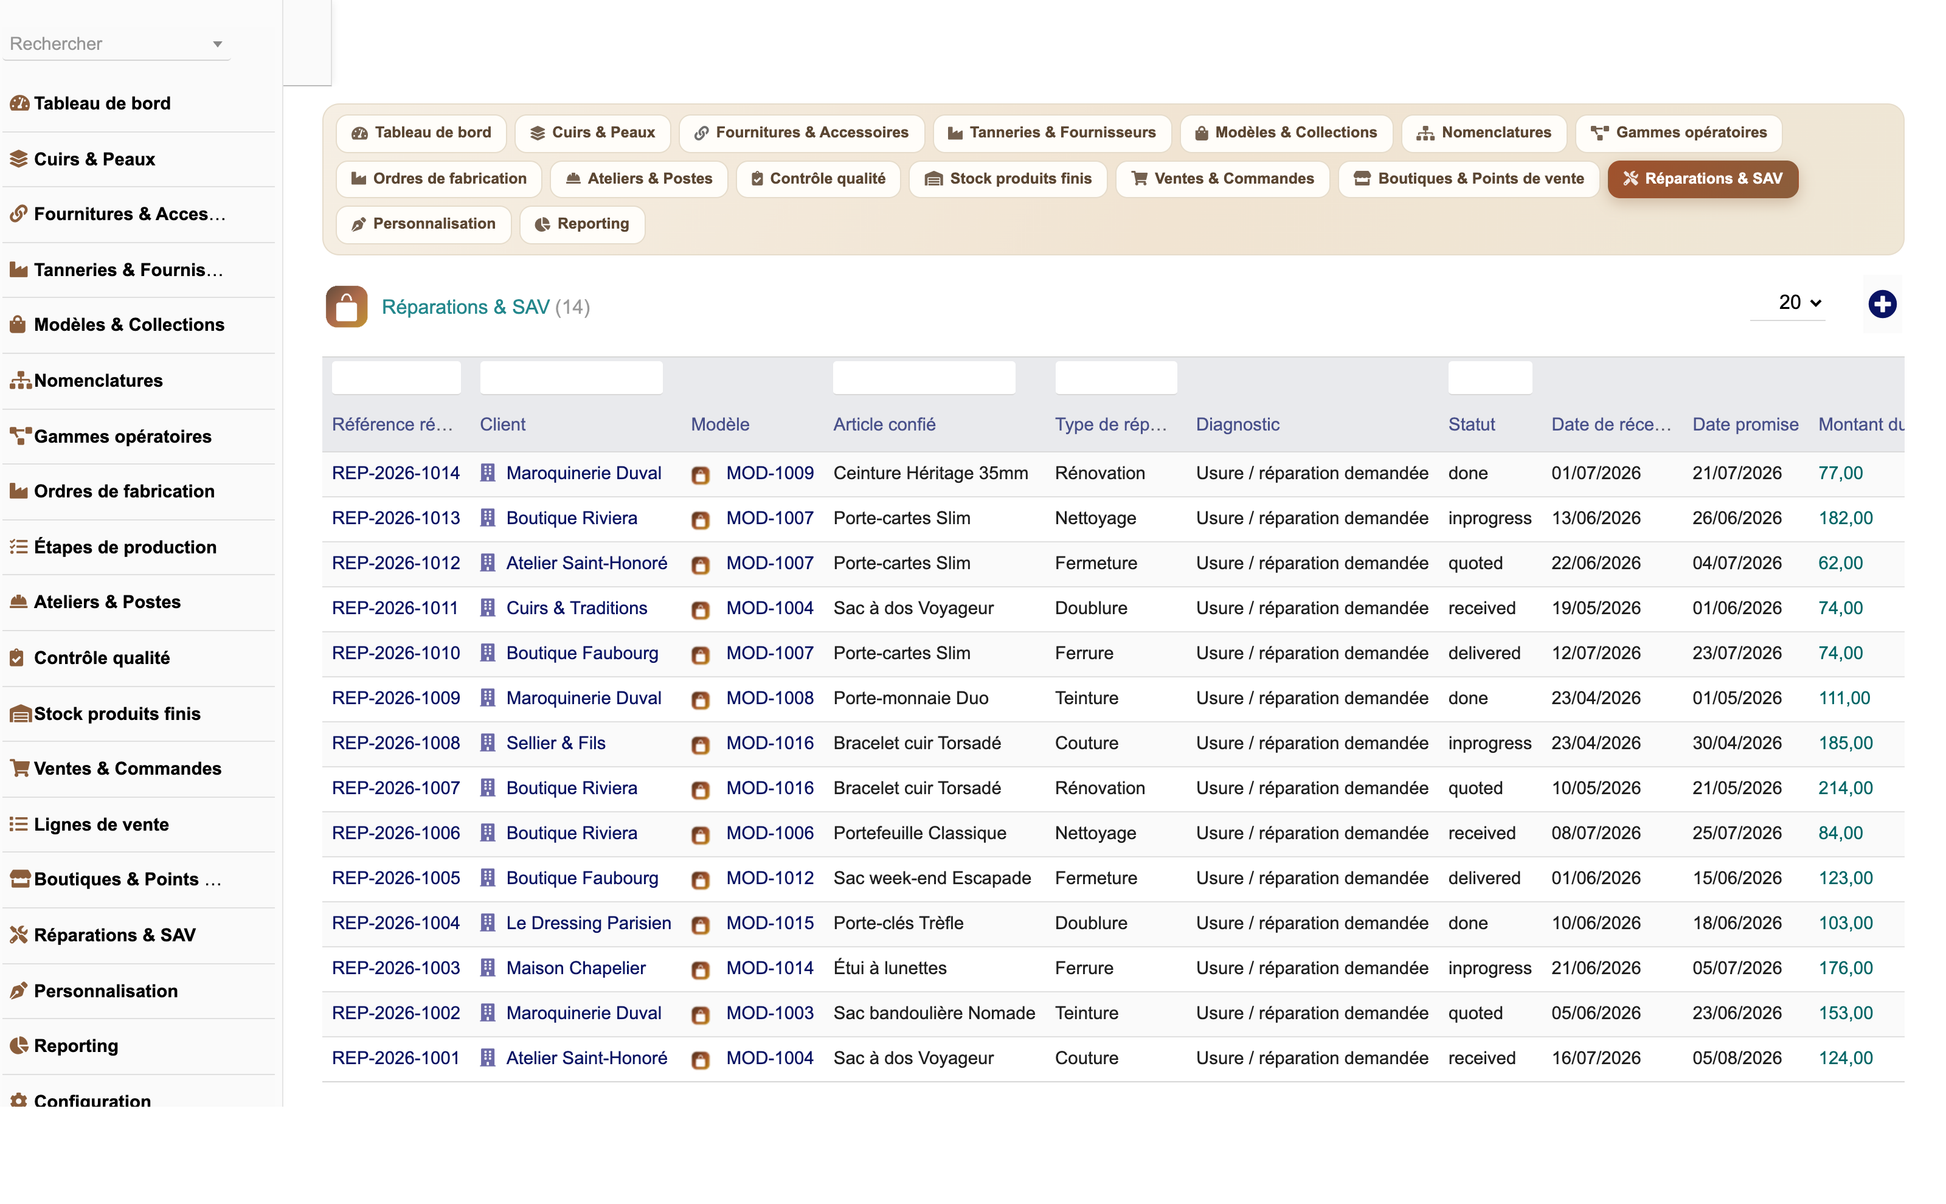Click the Nomenclatures hierarchy icon in sidebar
Screen dimensions: 1946x1204
20,381
